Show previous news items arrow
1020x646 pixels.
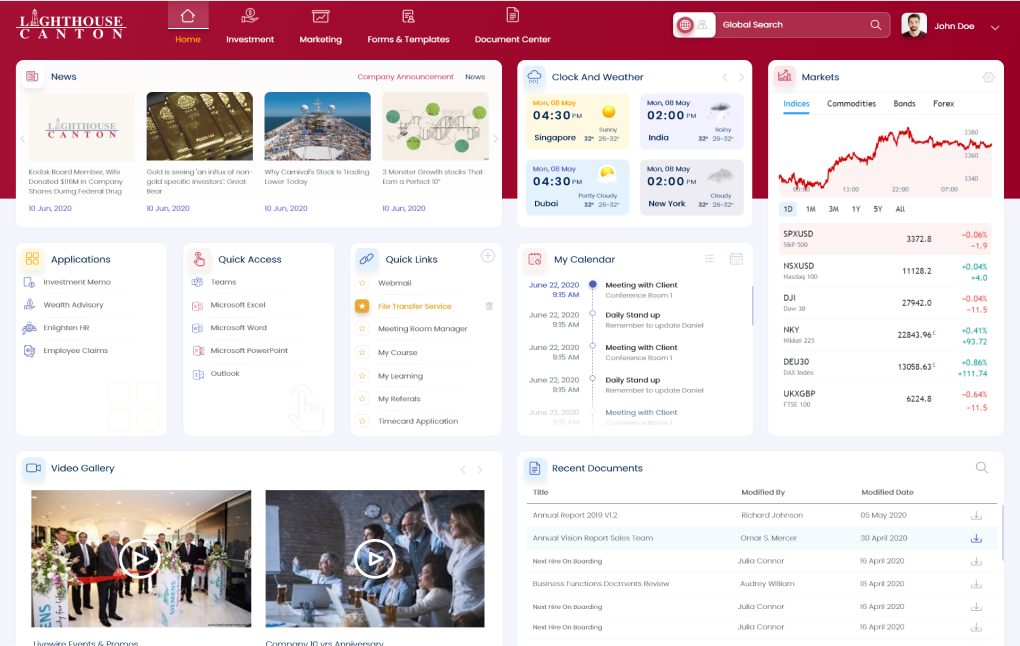tap(23, 139)
